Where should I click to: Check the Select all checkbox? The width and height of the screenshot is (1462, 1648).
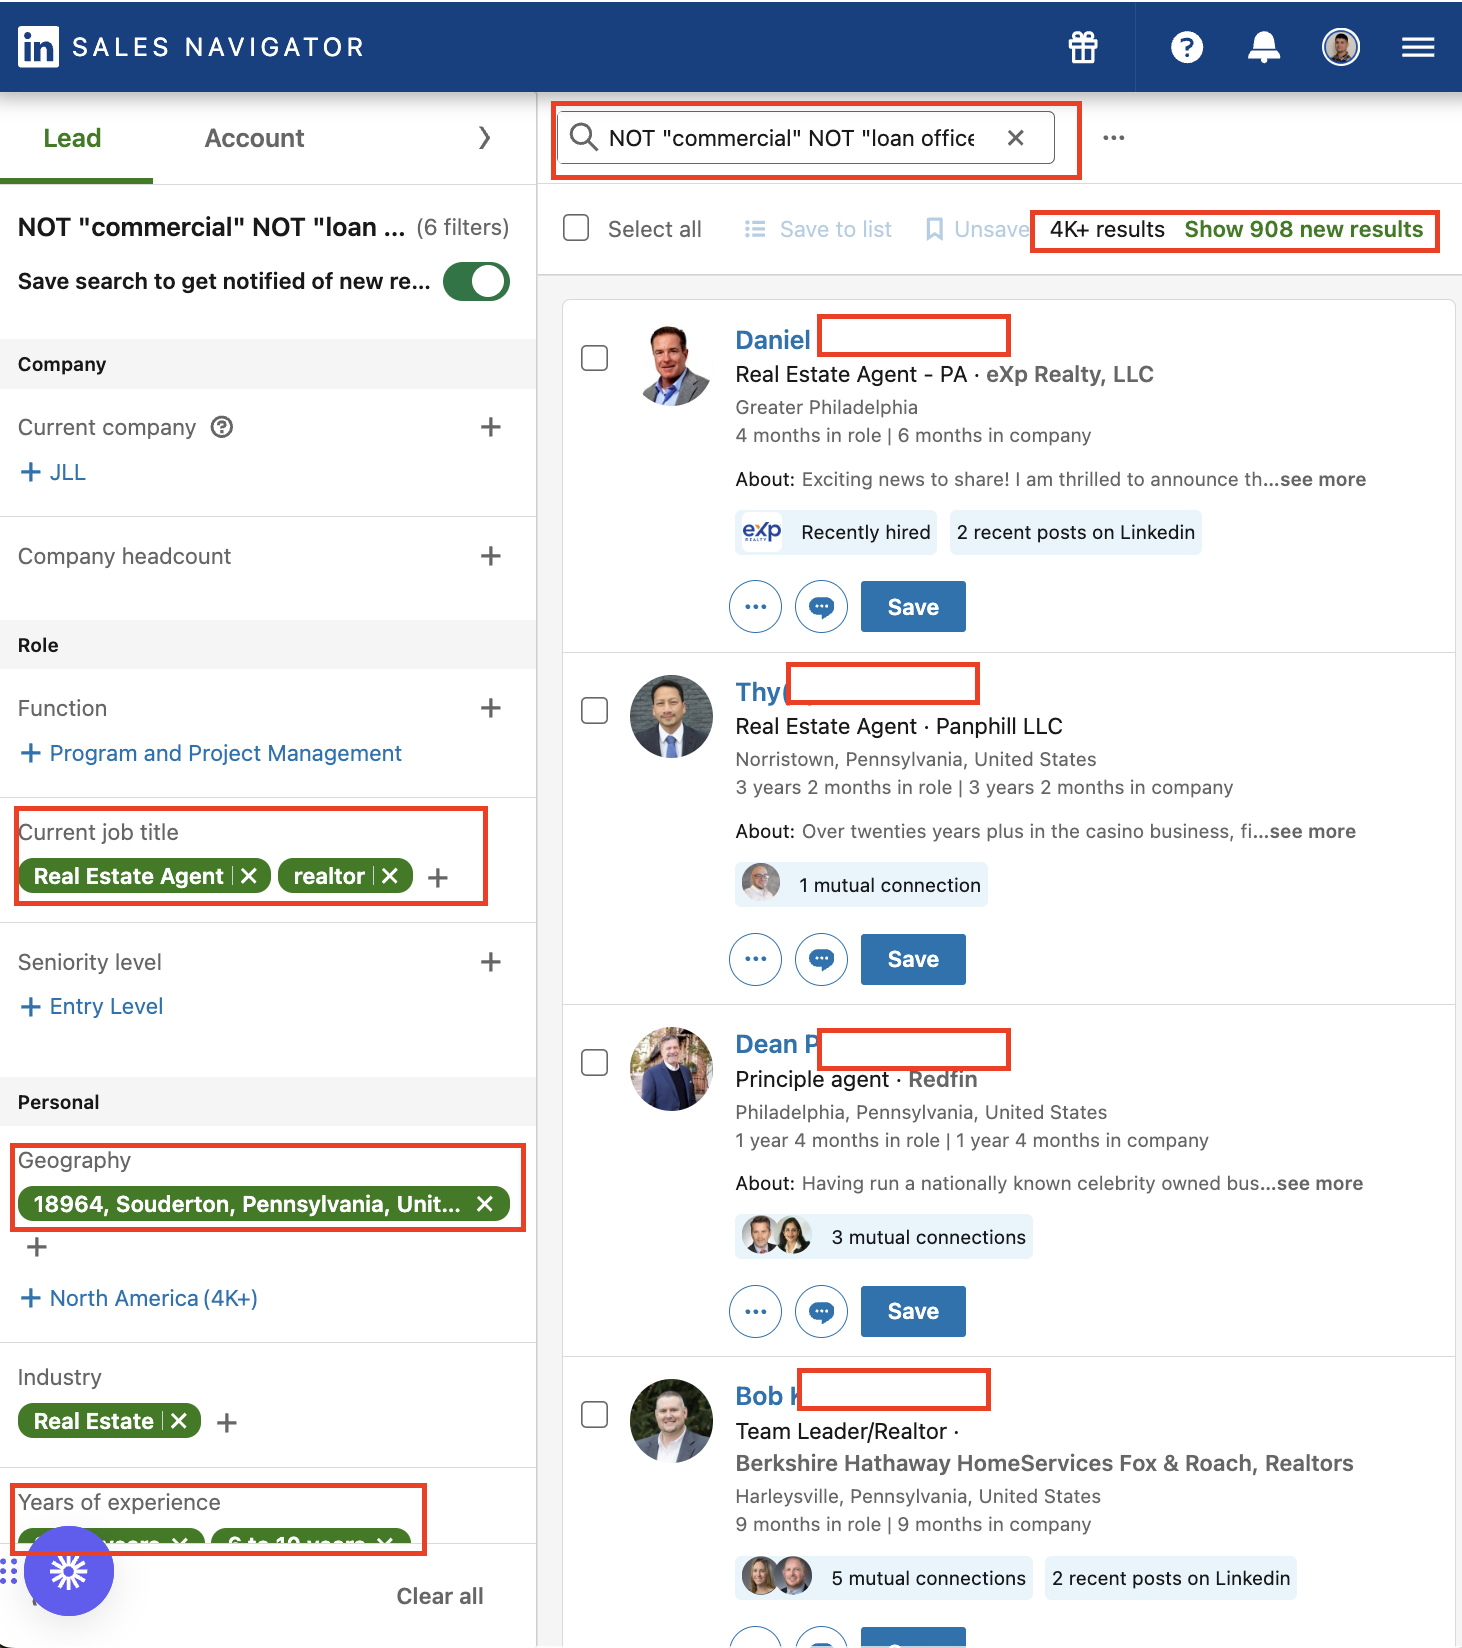pyautogui.click(x=576, y=228)
